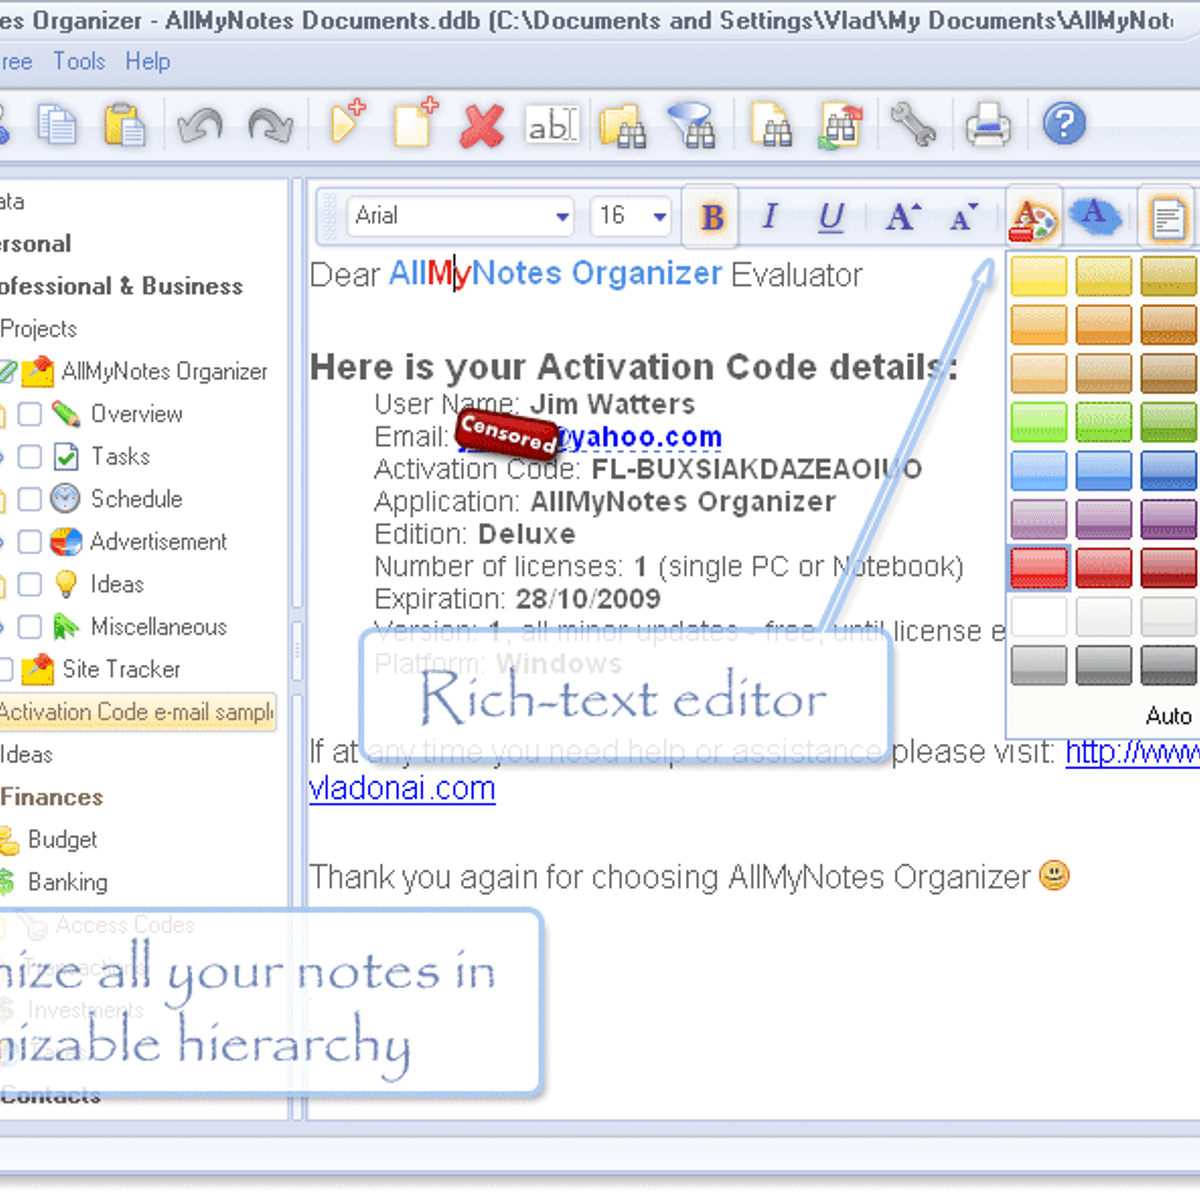This screenshot has width=1200, height=1200.
Task: Tick the Miscellaneous checkbox
Action: pyautogui.click(x=30, y=627)
